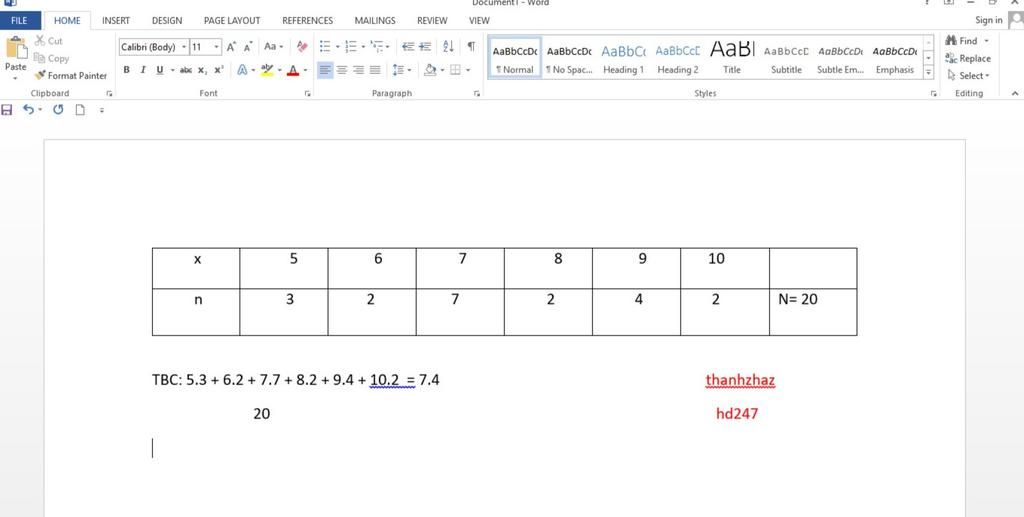Open Text Effects and Typography
Viewport: 1024px width, 517px height.
(242, 70)
